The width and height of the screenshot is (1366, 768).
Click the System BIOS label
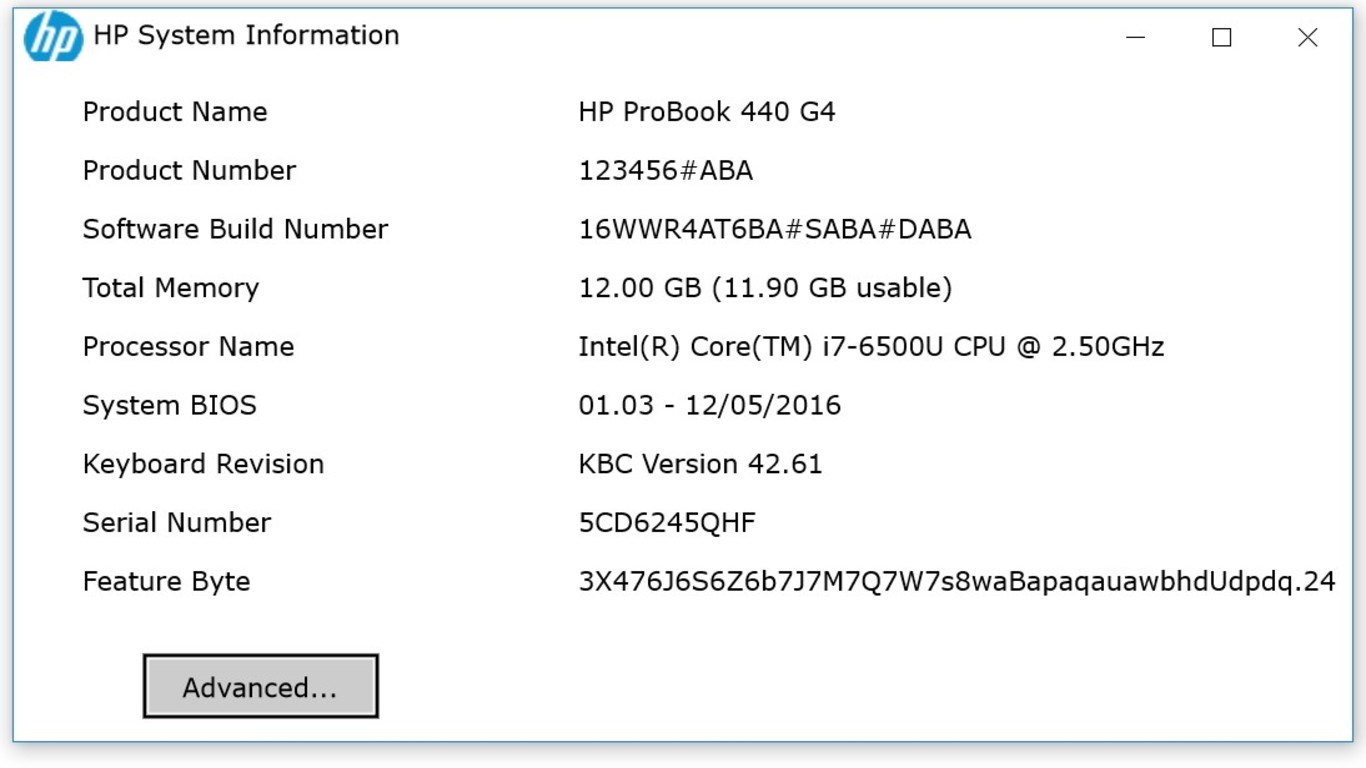(170, 405)
